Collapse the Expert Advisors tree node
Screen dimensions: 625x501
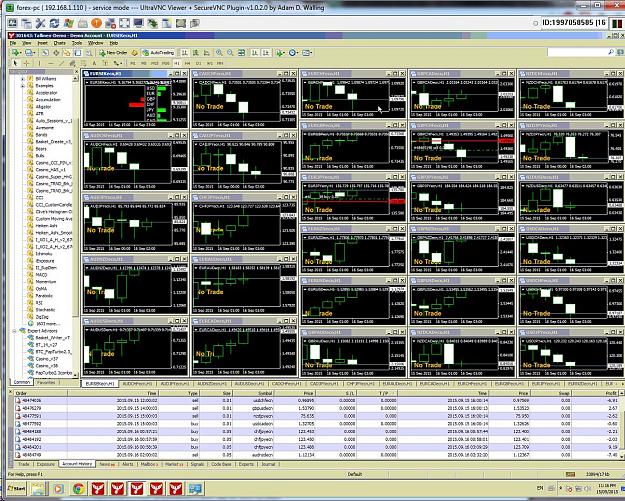14,331
